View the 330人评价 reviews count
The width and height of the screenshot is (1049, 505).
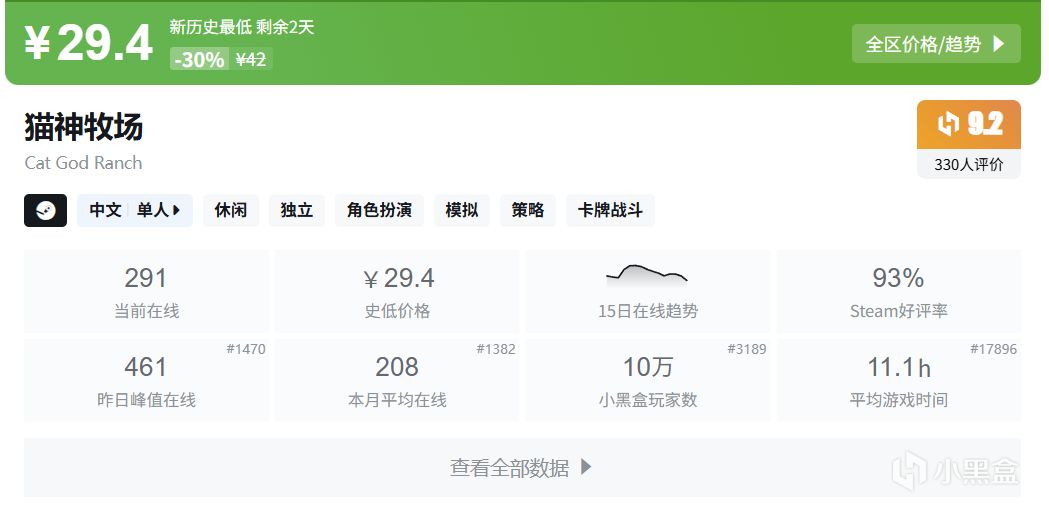tap(969, 165)
